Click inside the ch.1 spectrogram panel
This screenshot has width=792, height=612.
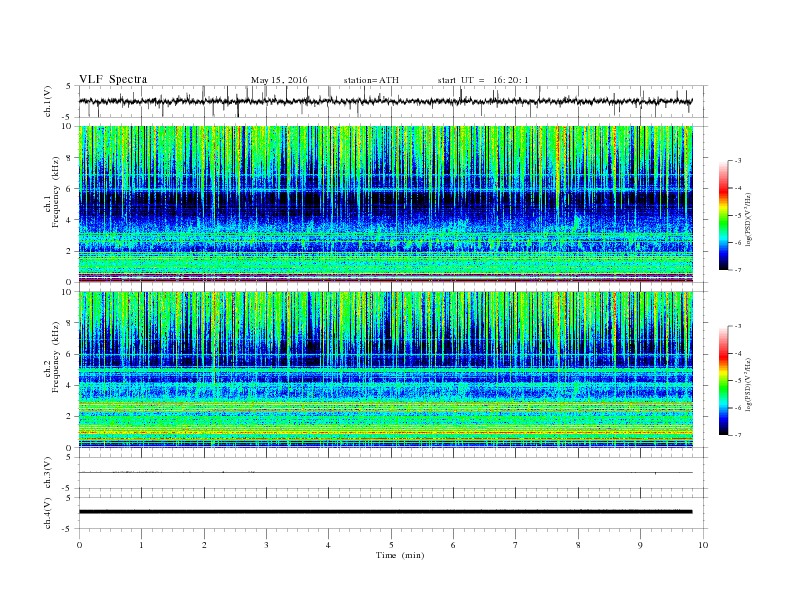click(x=385, y=204)
